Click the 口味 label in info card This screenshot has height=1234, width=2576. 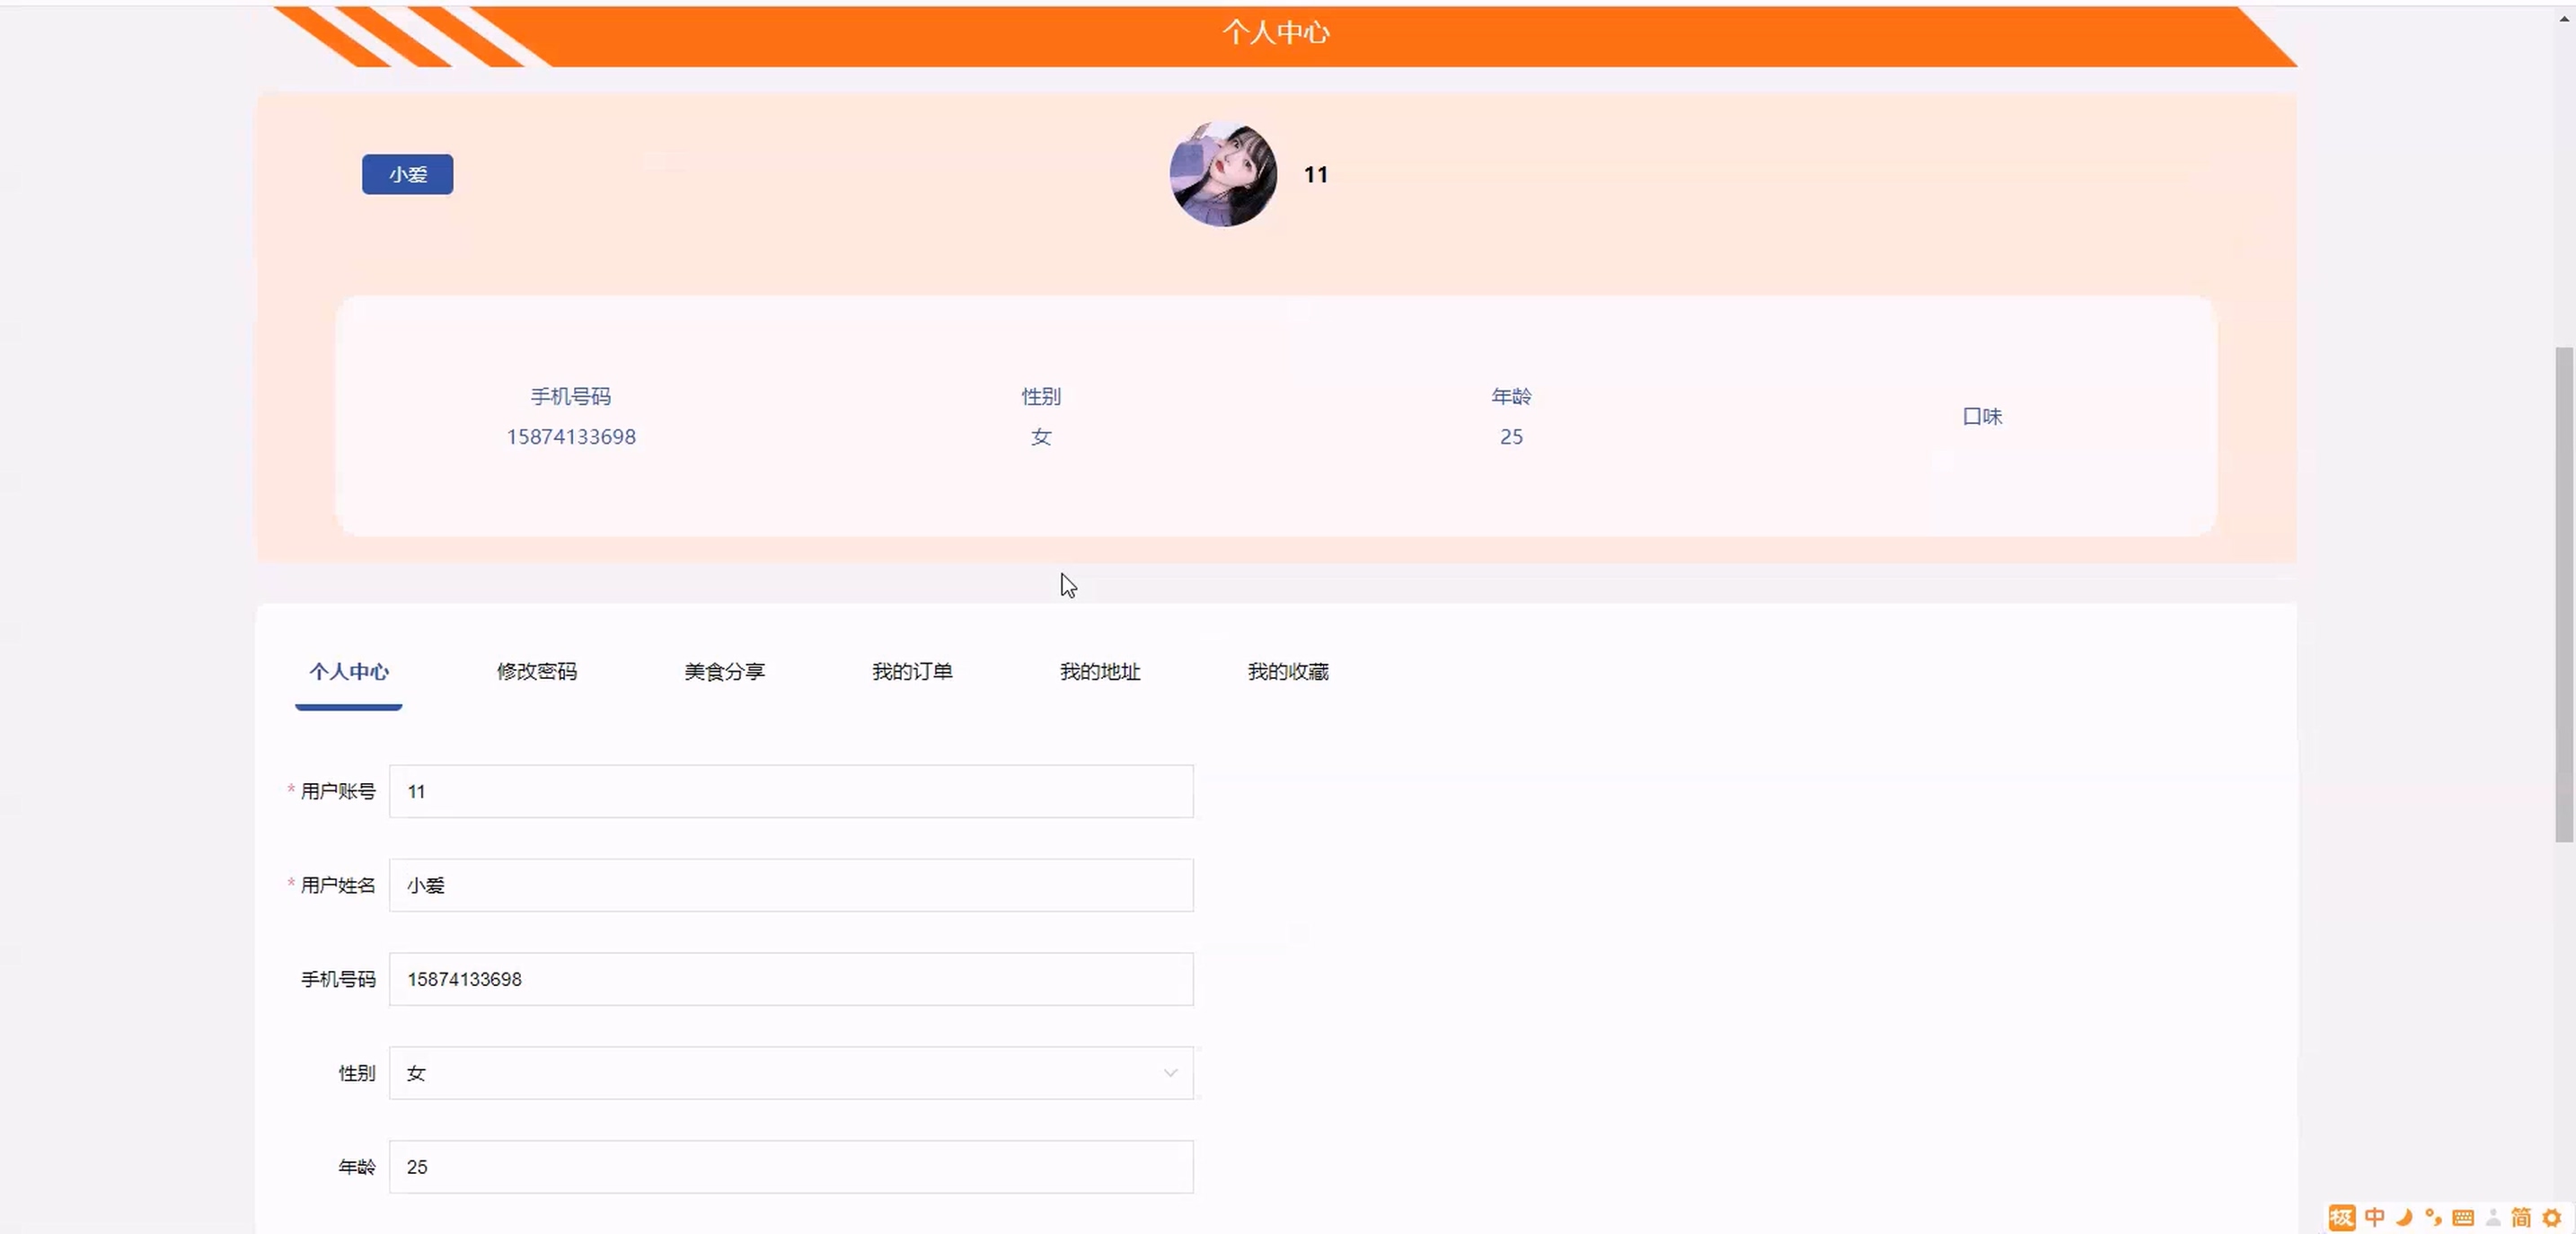[1982, 416]
